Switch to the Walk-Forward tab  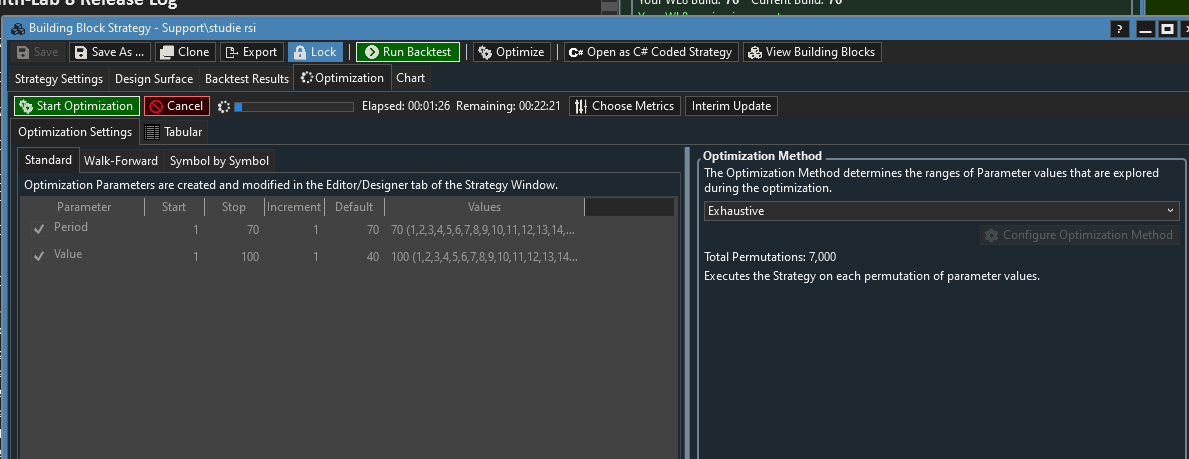(120, 160)
